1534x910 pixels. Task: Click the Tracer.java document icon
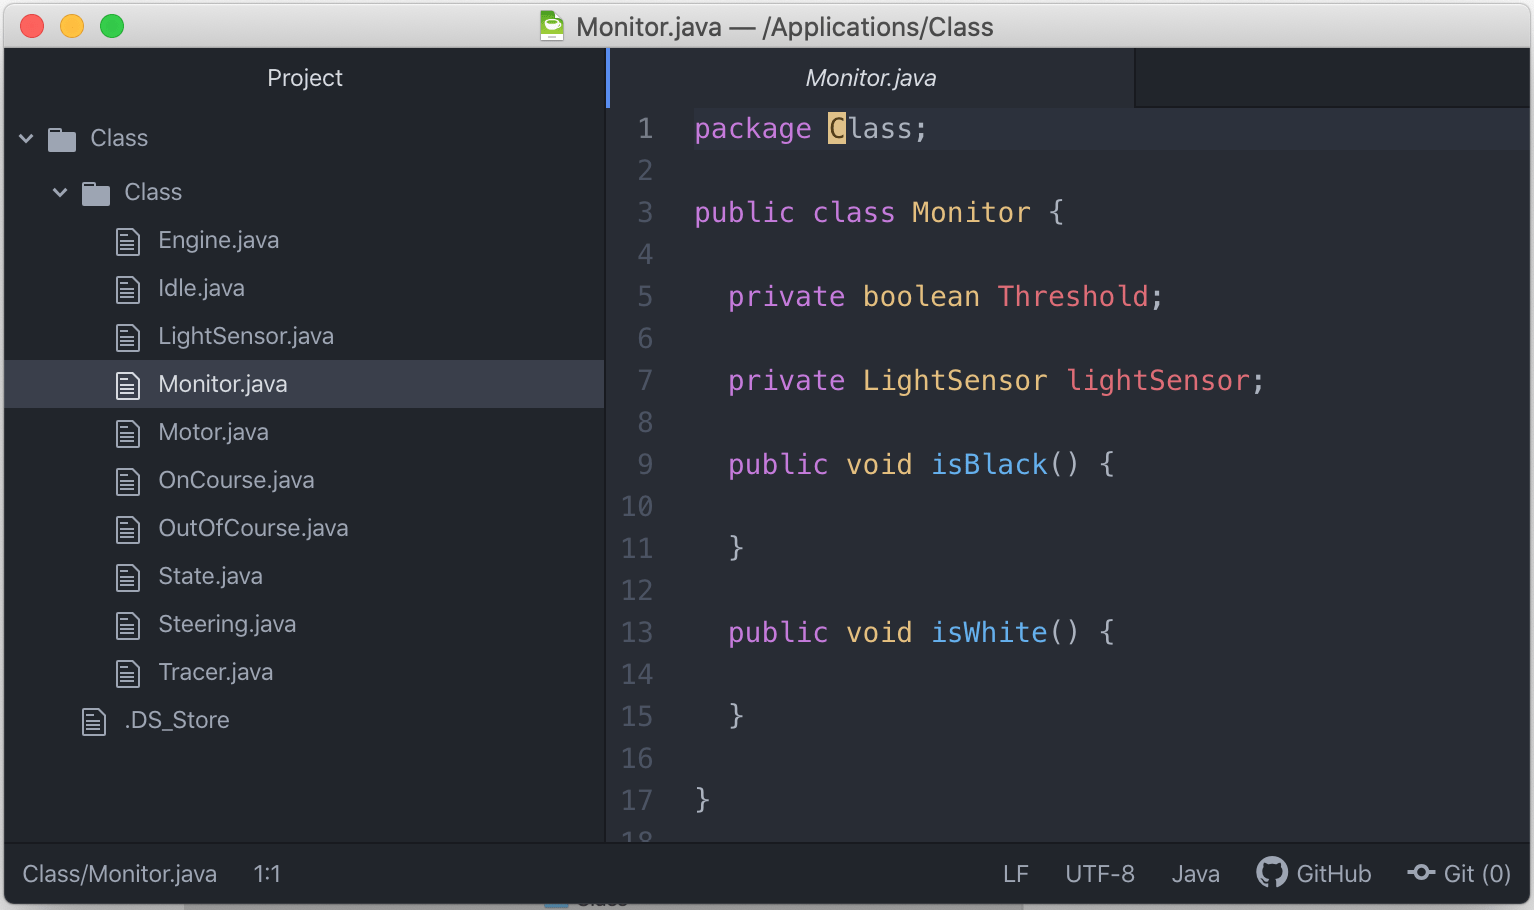[128, 672]
